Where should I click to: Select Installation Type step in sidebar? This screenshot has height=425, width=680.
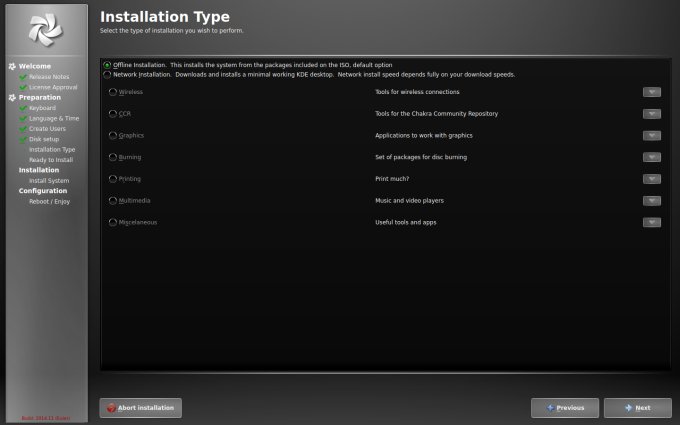click(x=52, y=150)
